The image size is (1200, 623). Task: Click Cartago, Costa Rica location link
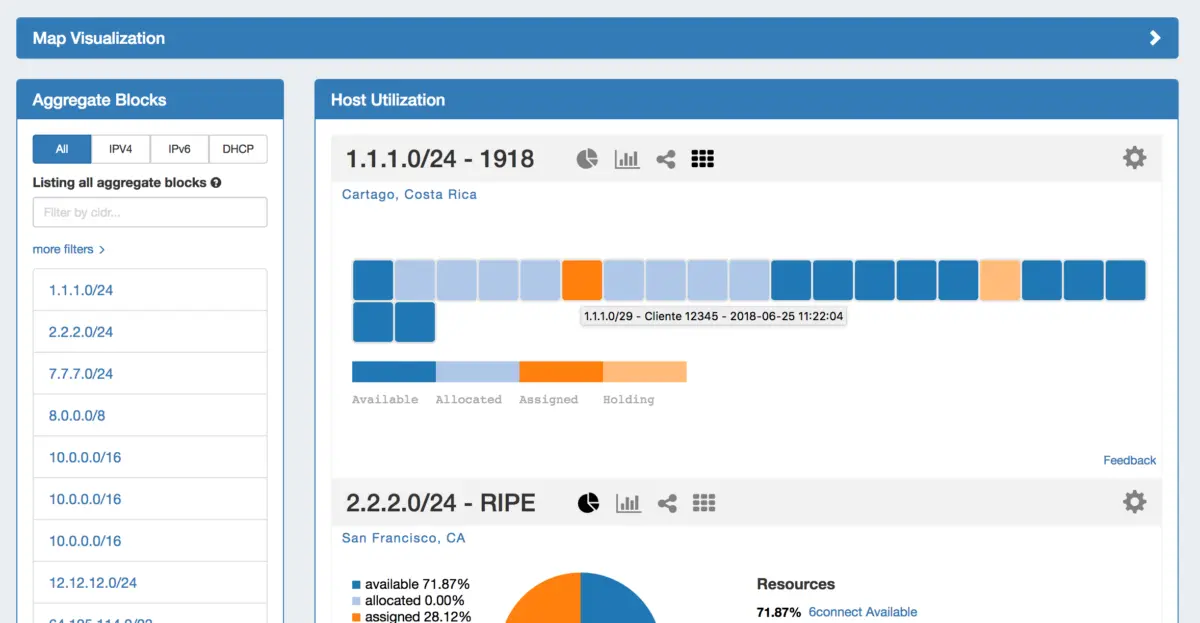pyautogui.click(x=409, y=194)
